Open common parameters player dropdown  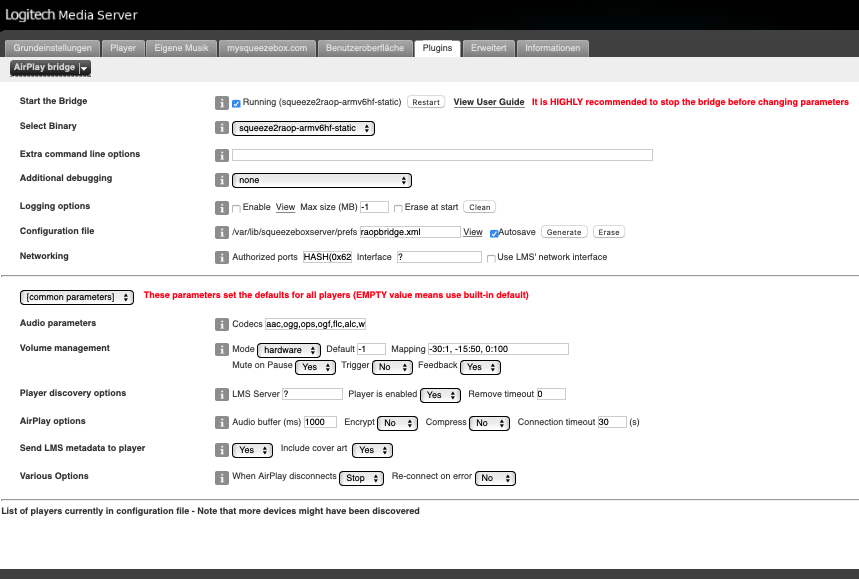[77, 297]
